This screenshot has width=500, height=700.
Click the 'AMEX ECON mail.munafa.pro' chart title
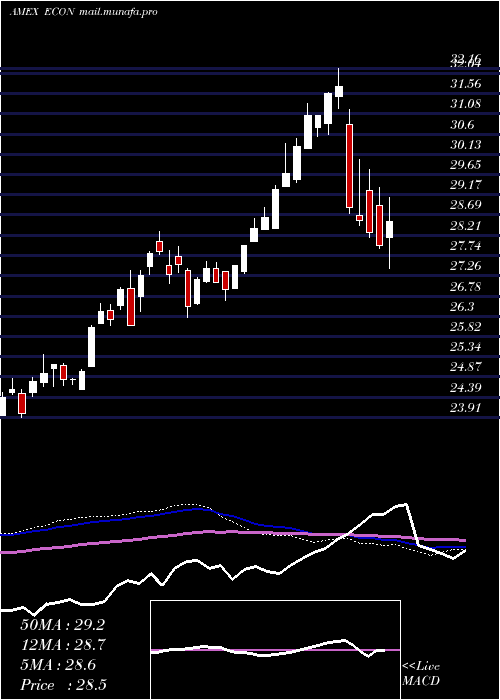point(83,12)
